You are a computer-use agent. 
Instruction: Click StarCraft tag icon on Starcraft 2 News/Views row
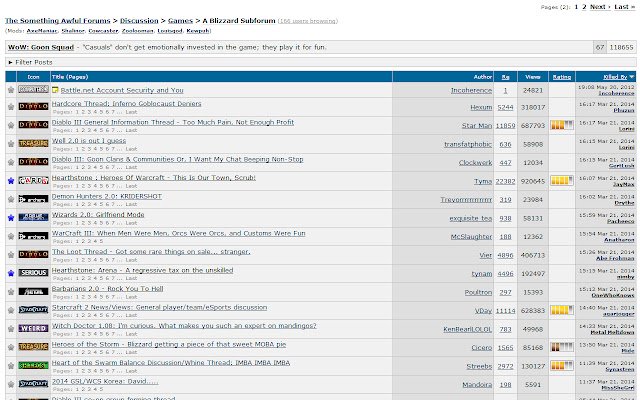[x=33, y=310]
